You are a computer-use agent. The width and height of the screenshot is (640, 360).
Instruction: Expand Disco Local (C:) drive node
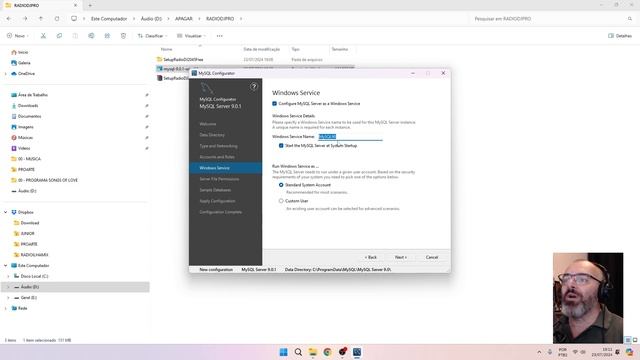[9, 276]
